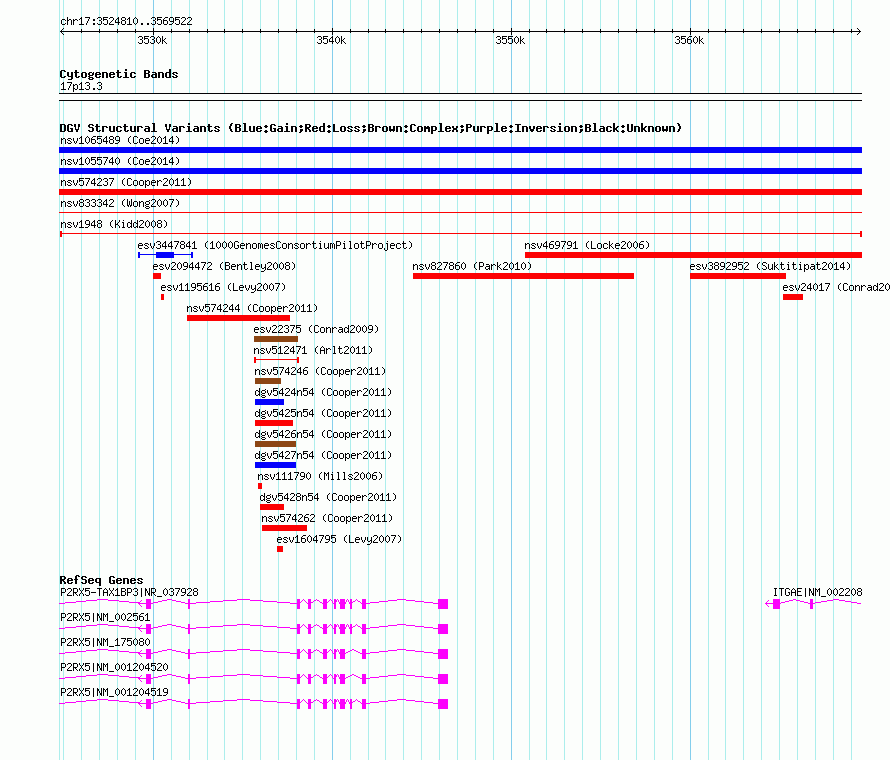
Task: Click the DGV Structural Variants track title
Action: coord(371,128)
